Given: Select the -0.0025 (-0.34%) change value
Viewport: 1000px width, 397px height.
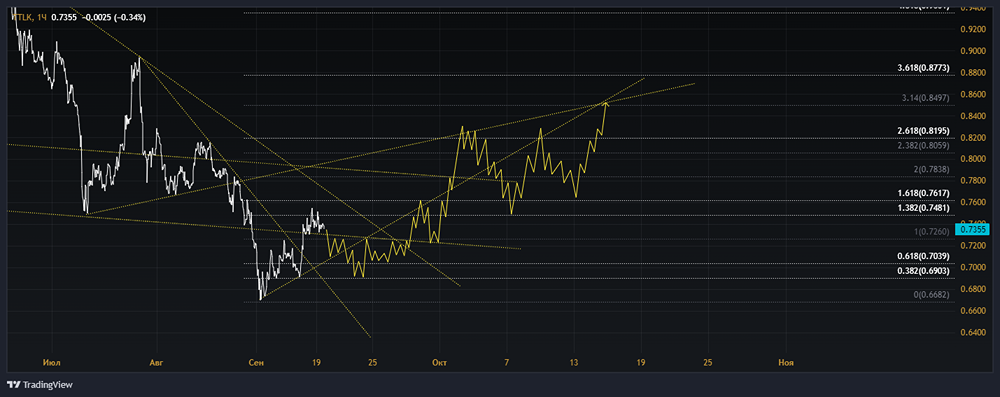Looking at the screenshot, I should coord(114,17).
